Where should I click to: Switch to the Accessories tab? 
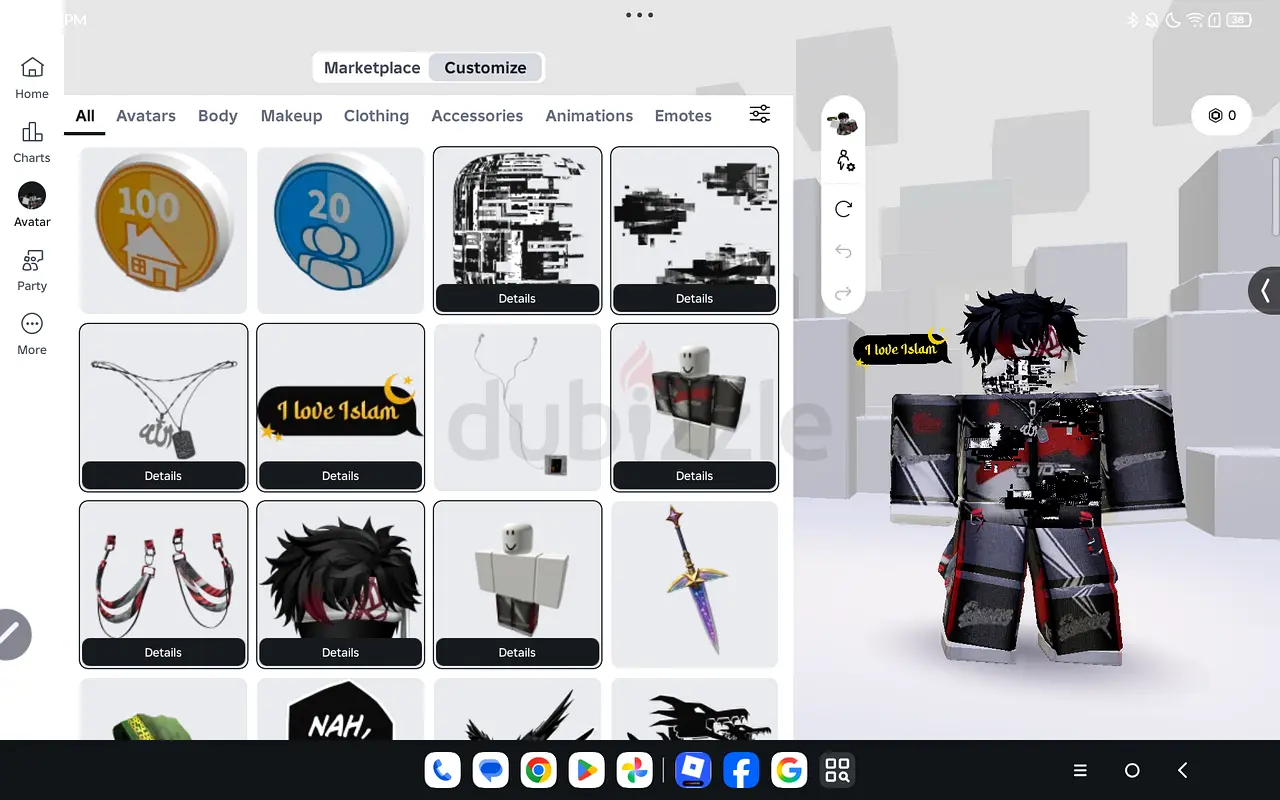click(477, 116)
